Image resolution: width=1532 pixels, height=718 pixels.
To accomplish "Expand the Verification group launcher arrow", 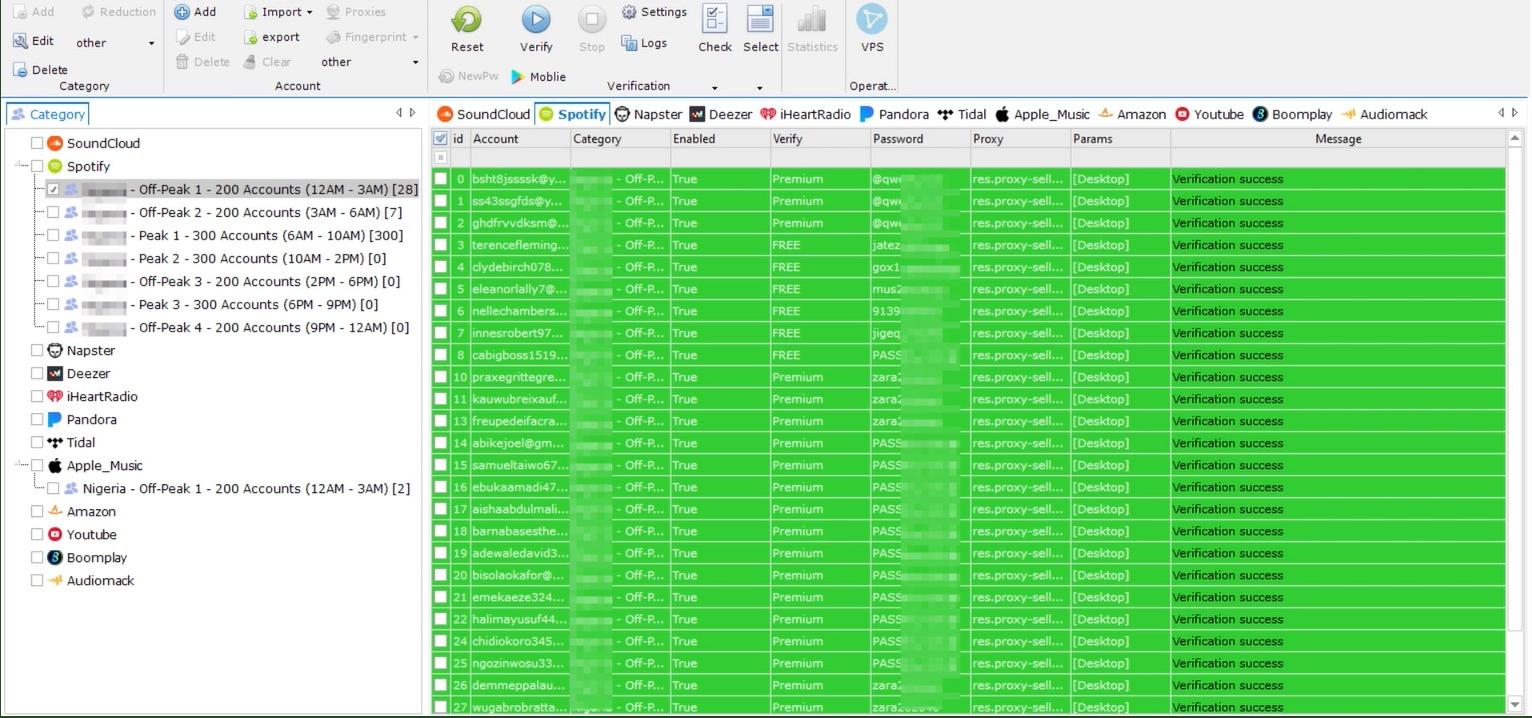I will (x=714, y=88).
